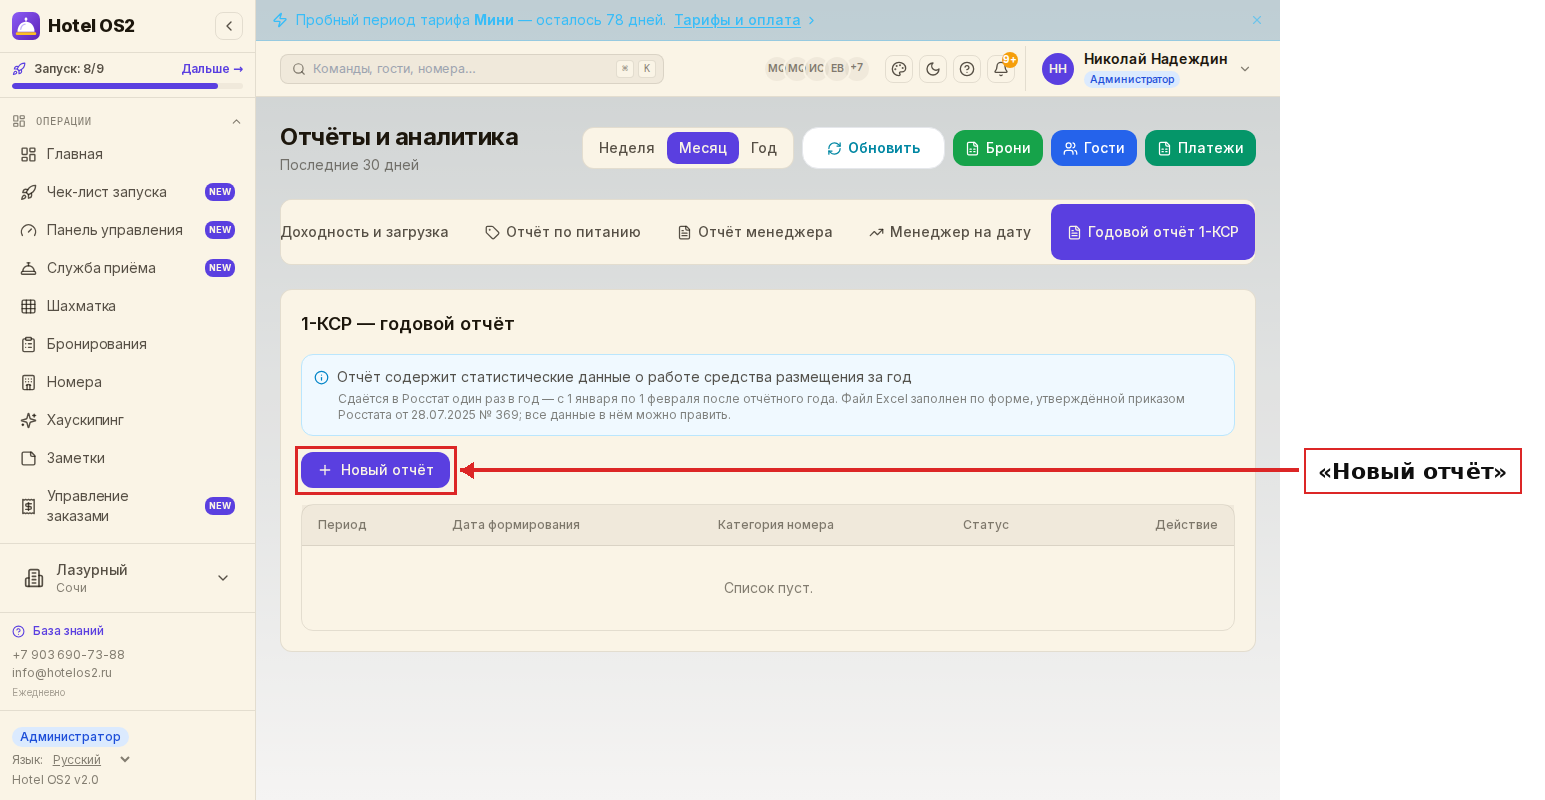
Task: Dismiss the trial period banner
Action: tap(1257, 20)
